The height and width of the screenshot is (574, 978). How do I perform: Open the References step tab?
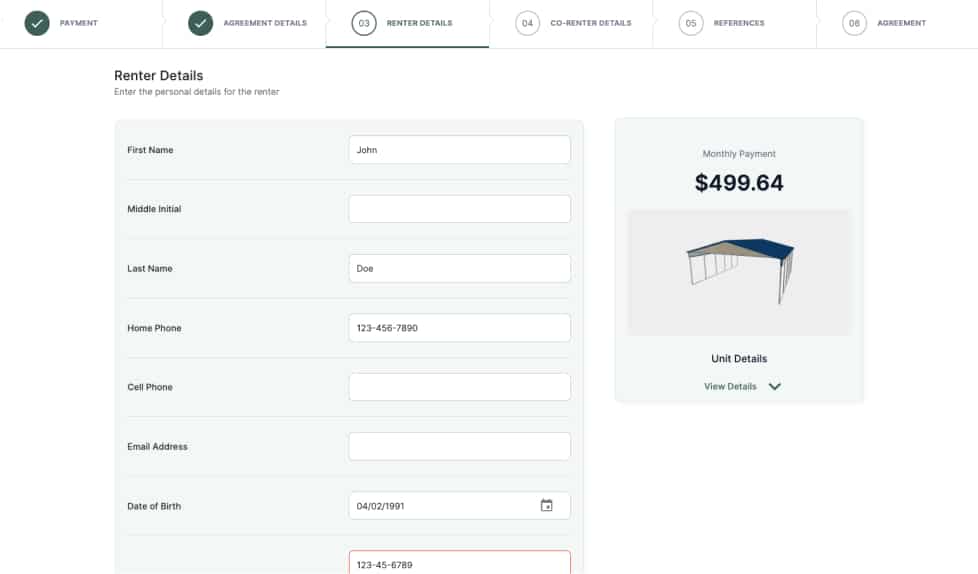coord(734,24)
